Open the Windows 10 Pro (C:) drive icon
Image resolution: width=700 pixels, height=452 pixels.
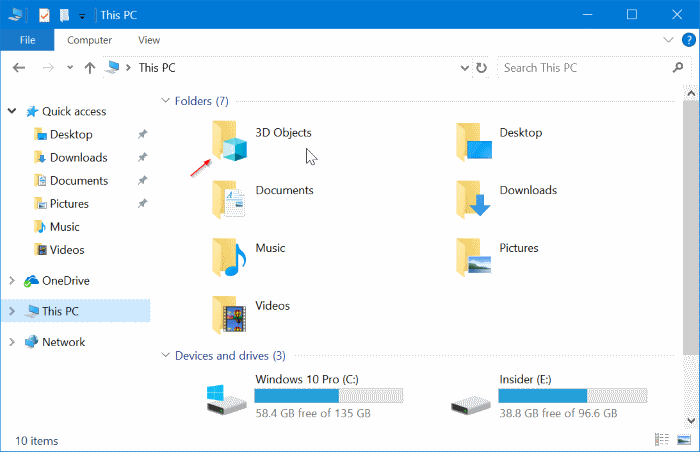coord(229,396)
